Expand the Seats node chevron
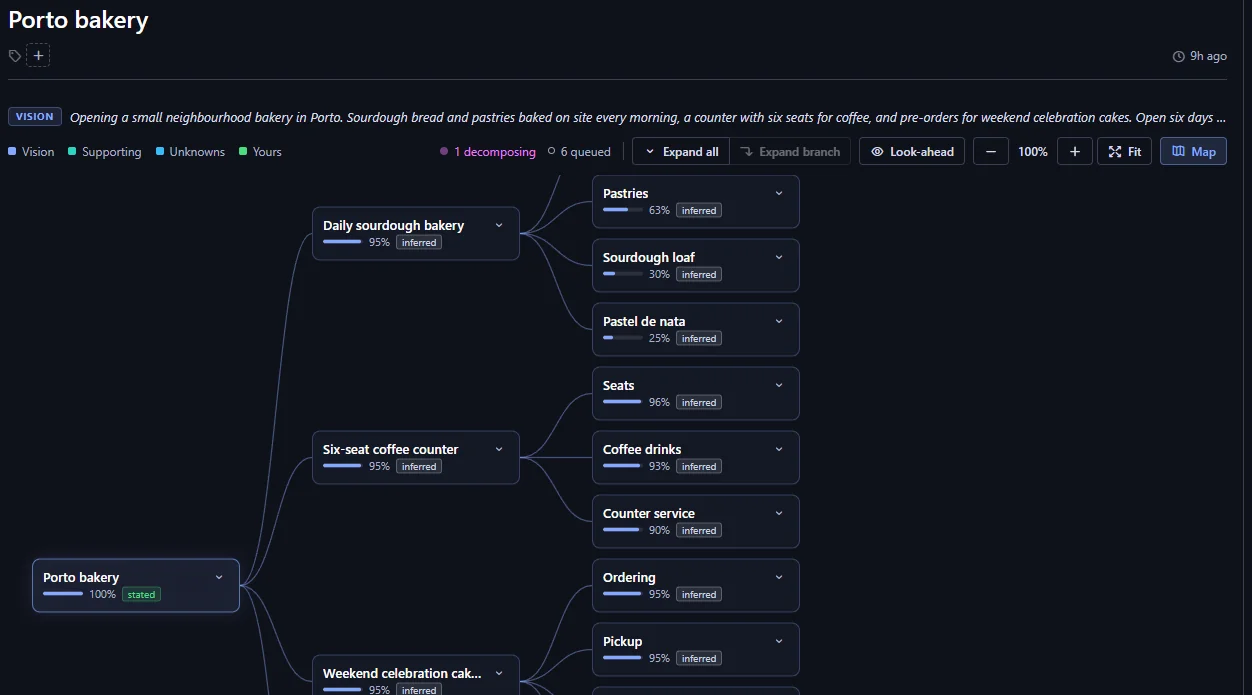1252x695 pixels. 779,385
